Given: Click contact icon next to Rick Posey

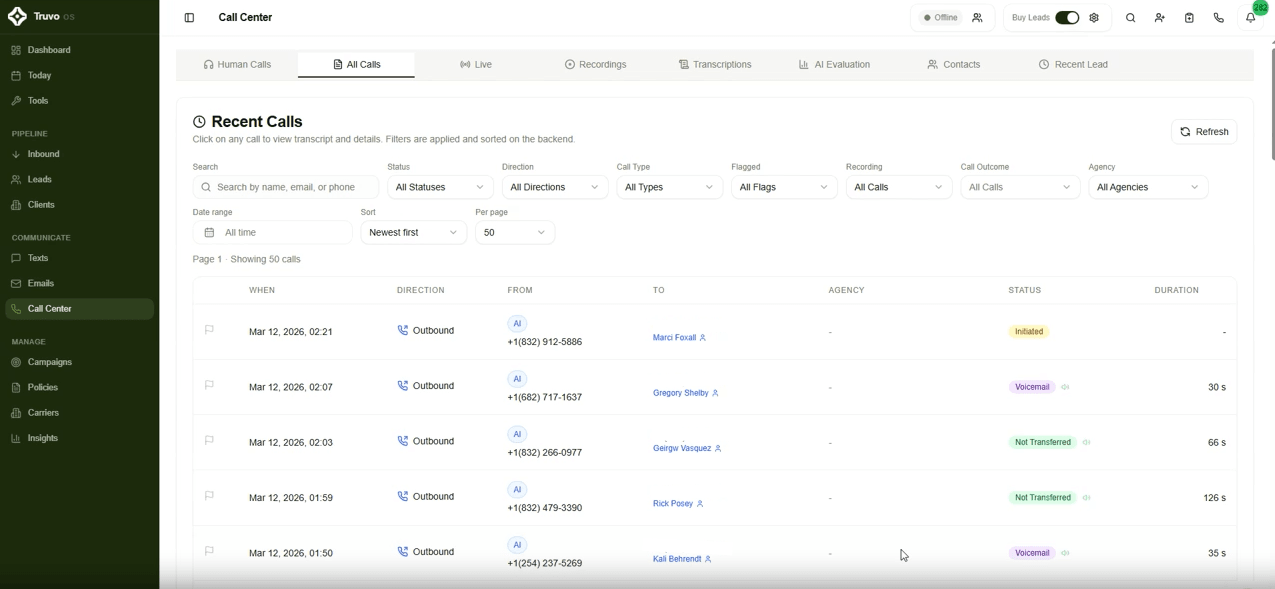Looking at the screenshot, I should tap(700, 504).
